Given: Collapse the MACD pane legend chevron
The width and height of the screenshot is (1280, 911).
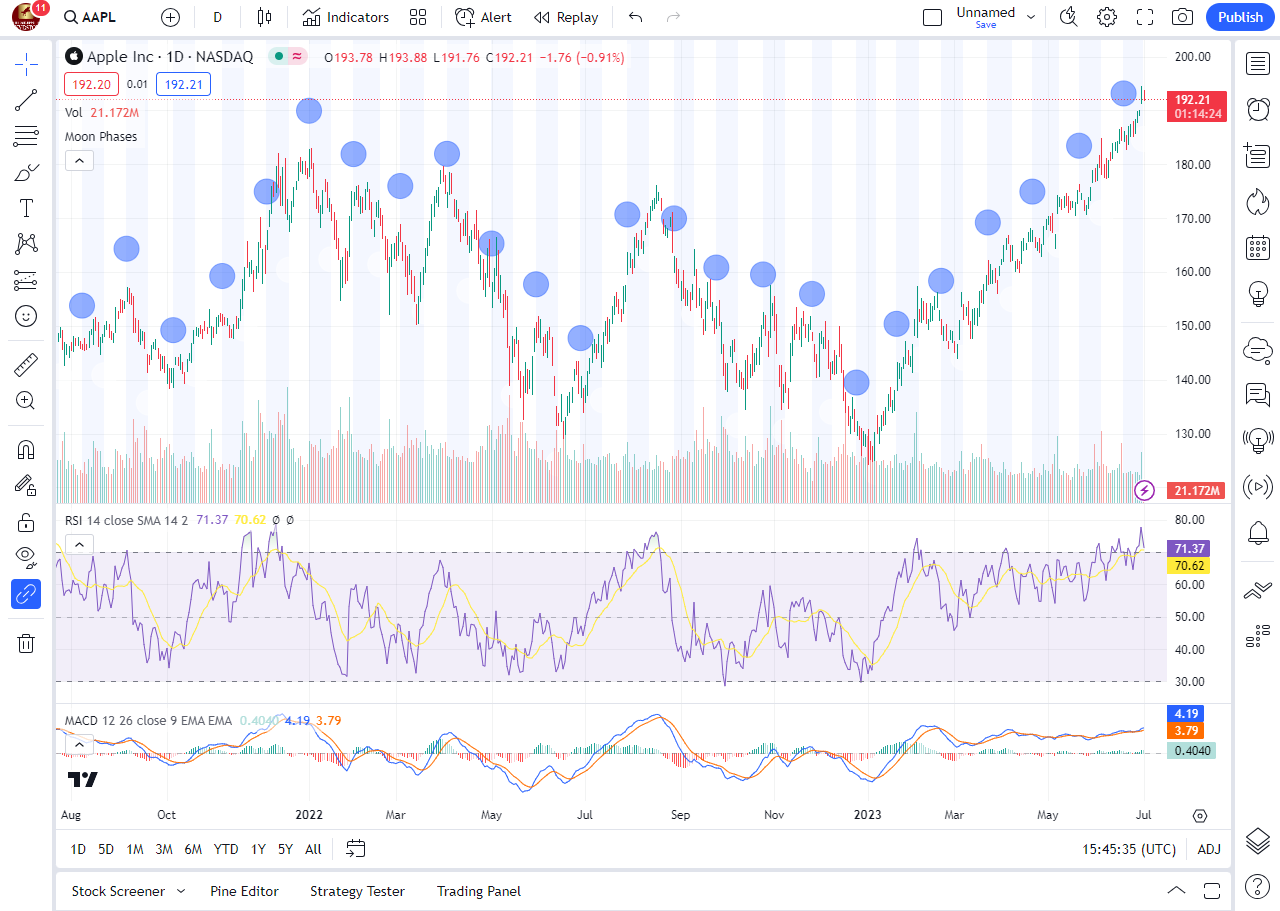Looking at the screenshot, I should click(79, 745).
